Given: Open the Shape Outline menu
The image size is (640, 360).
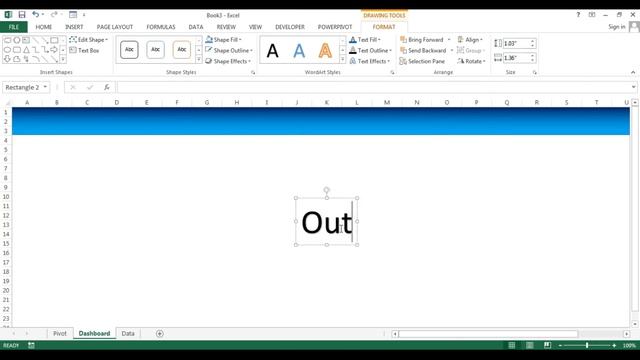Looking at the screenshot, I should pos(229,50).
